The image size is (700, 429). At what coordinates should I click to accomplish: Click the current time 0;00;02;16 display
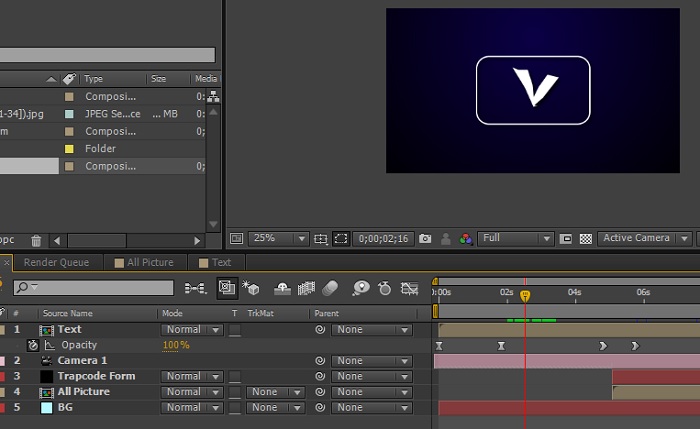coord(383,239)
